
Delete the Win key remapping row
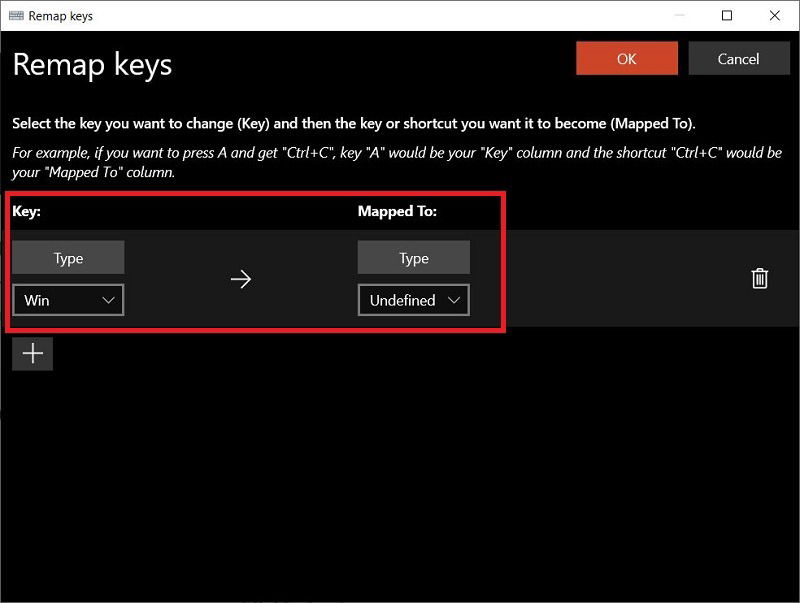point(759,279)
